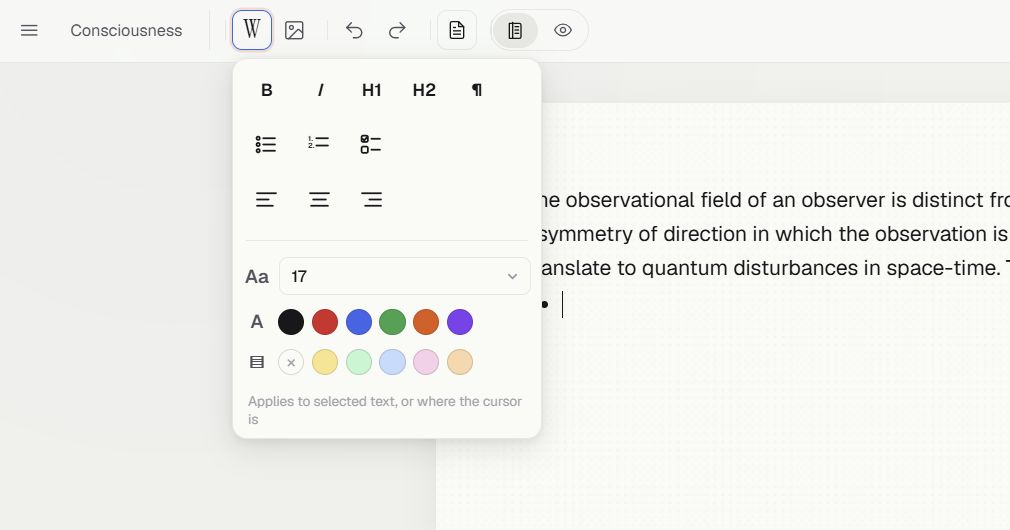Choose purple text color
The width and height of the screenshot is (1010, 530).
coord(460,322)
